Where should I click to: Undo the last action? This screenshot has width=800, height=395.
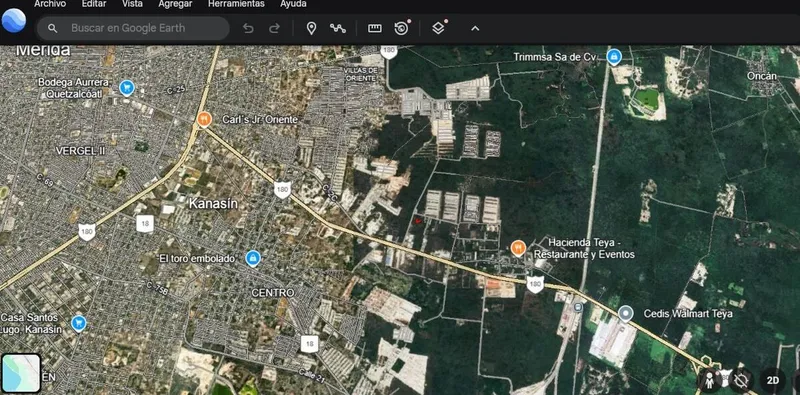point(248,29)
